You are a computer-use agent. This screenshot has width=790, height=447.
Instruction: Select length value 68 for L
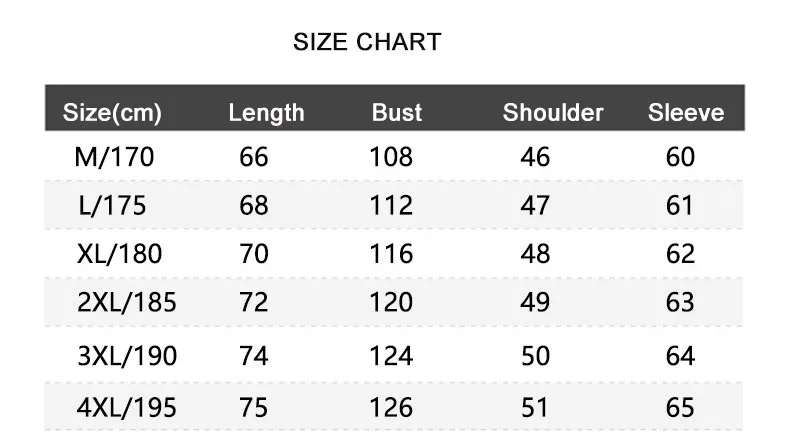(254, 205)
